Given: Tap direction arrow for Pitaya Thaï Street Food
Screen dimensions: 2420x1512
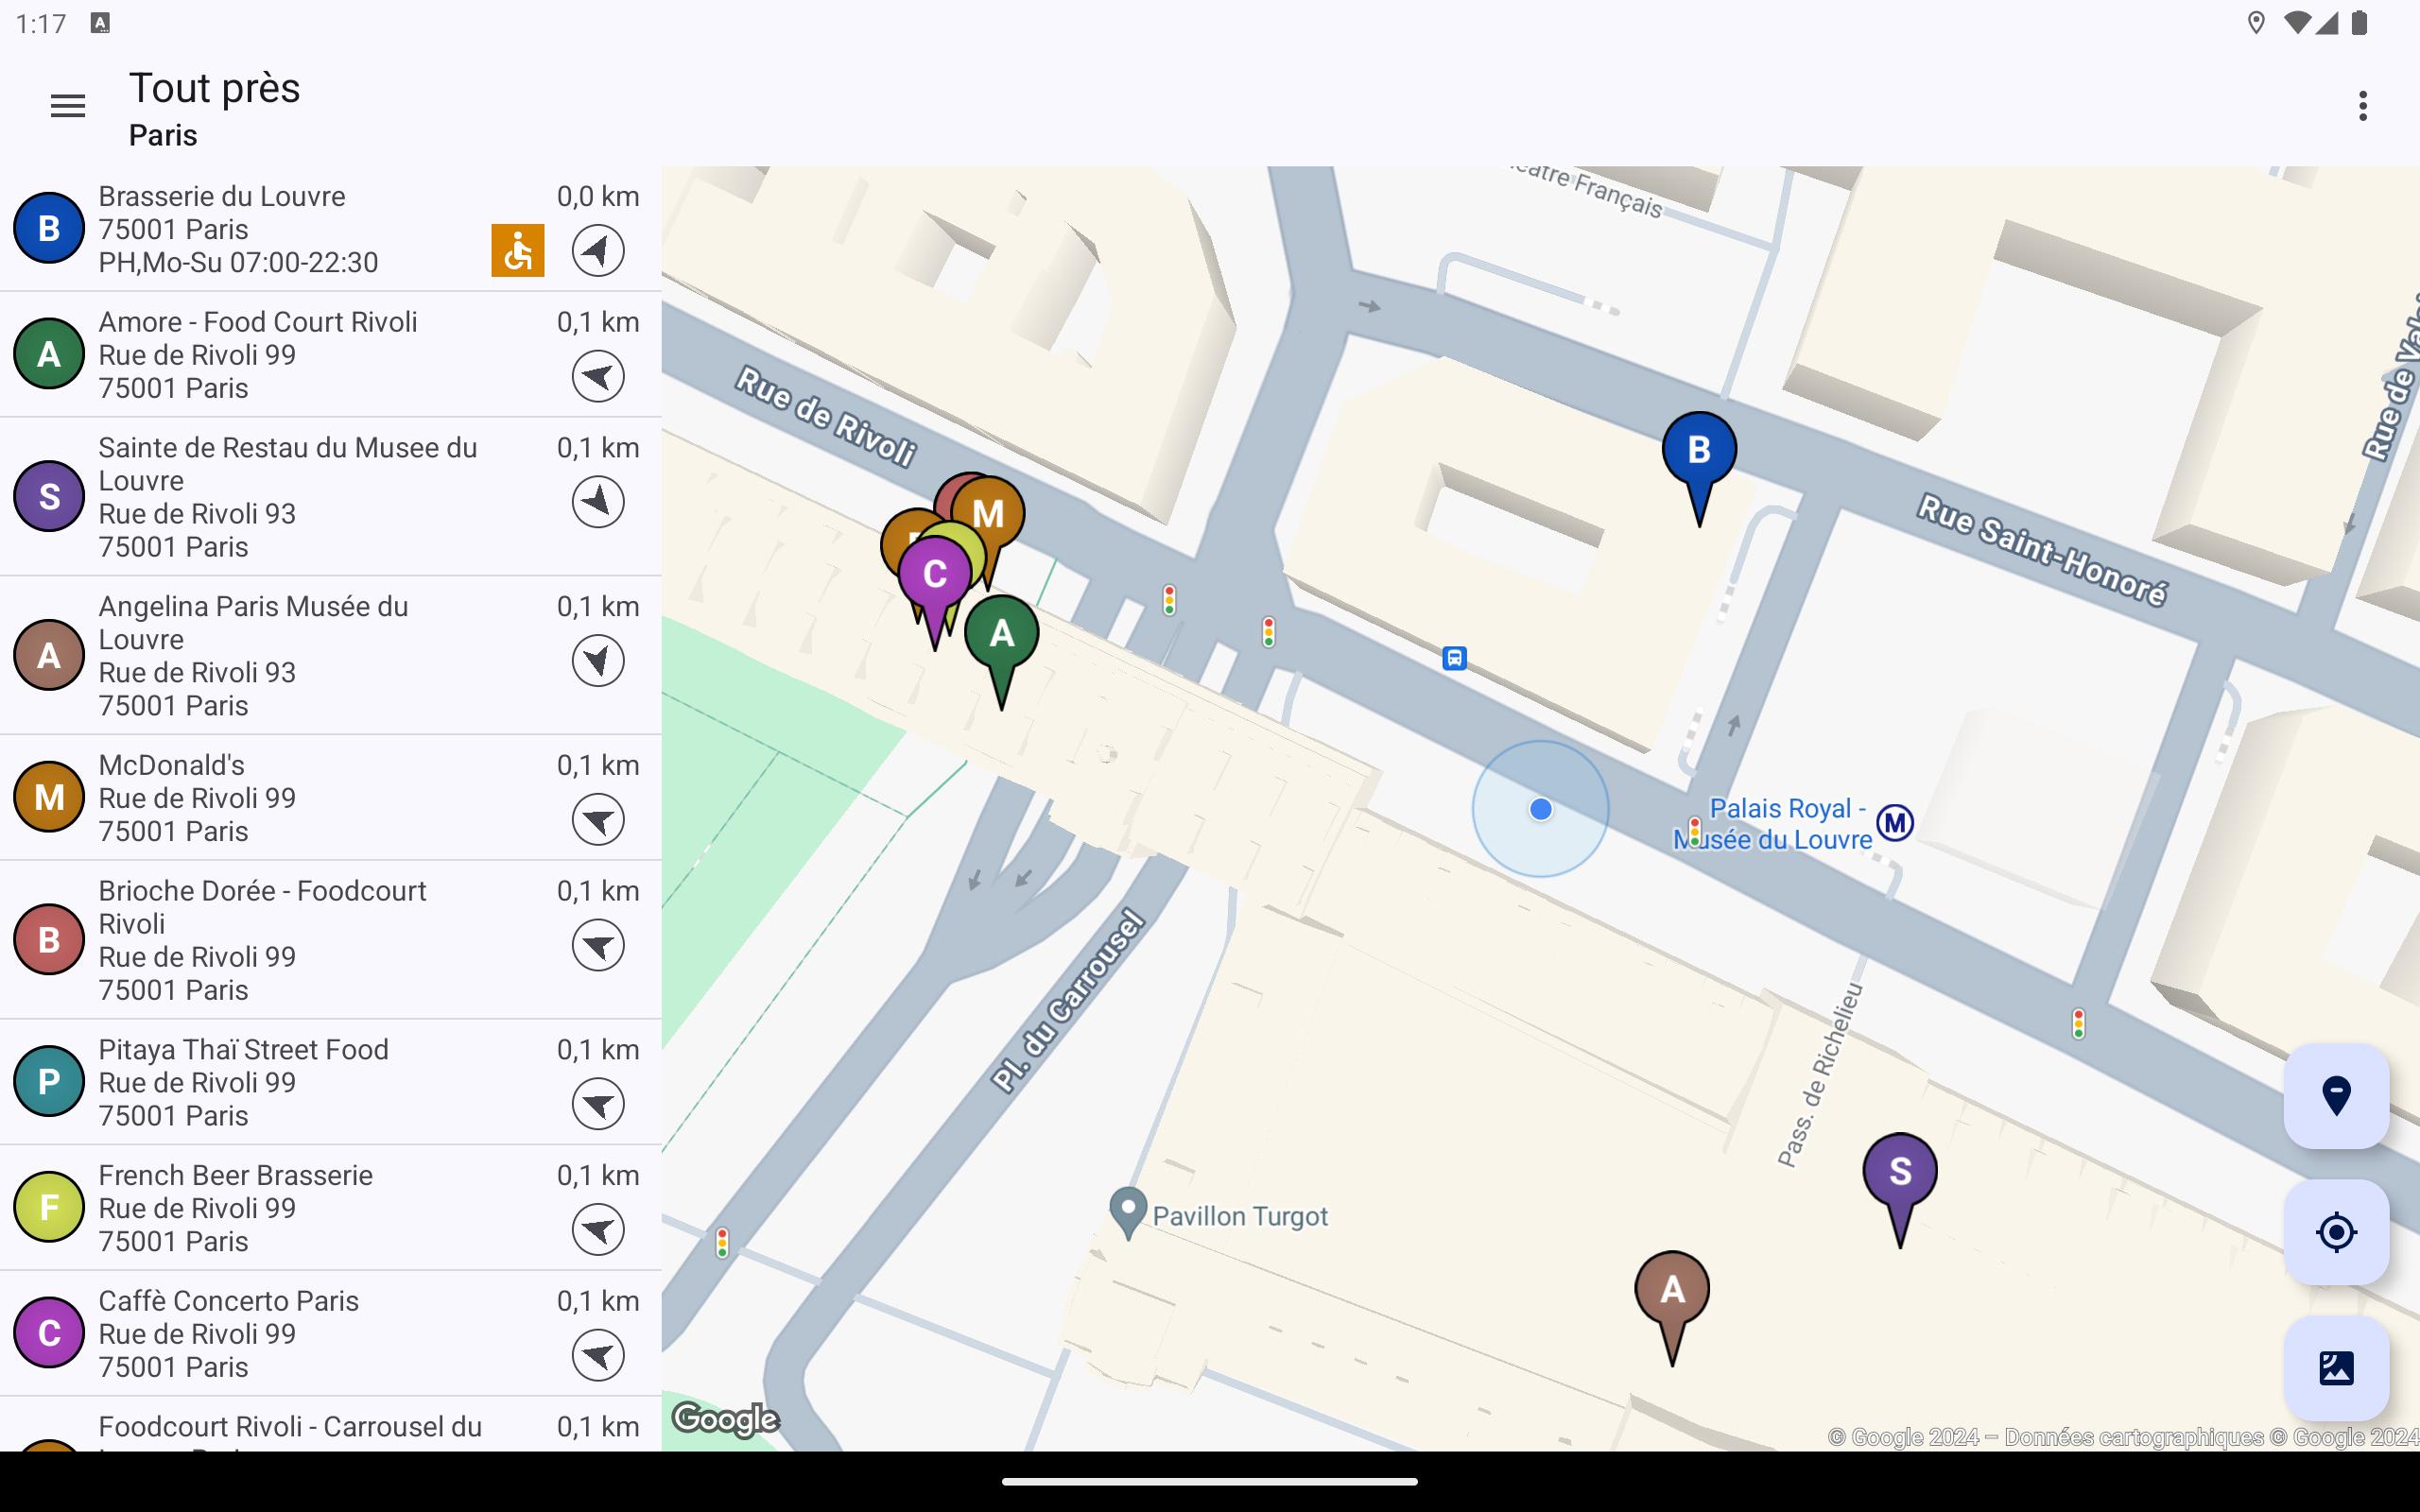Looking at the screenshot, I should (x=598, y=1104).
